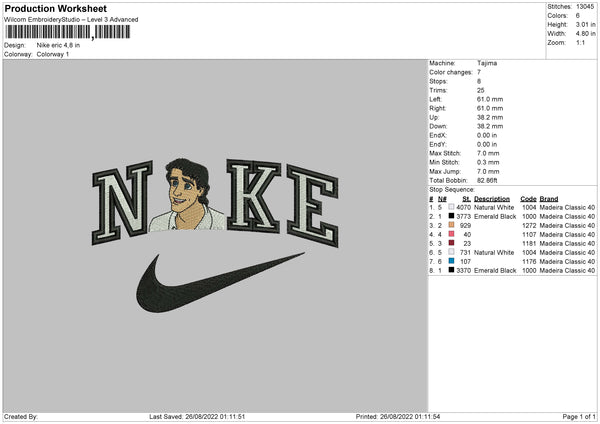Click the barcode under the worksheet title
The height and width of the screenshot is (424, 600).
click(67, 32)
